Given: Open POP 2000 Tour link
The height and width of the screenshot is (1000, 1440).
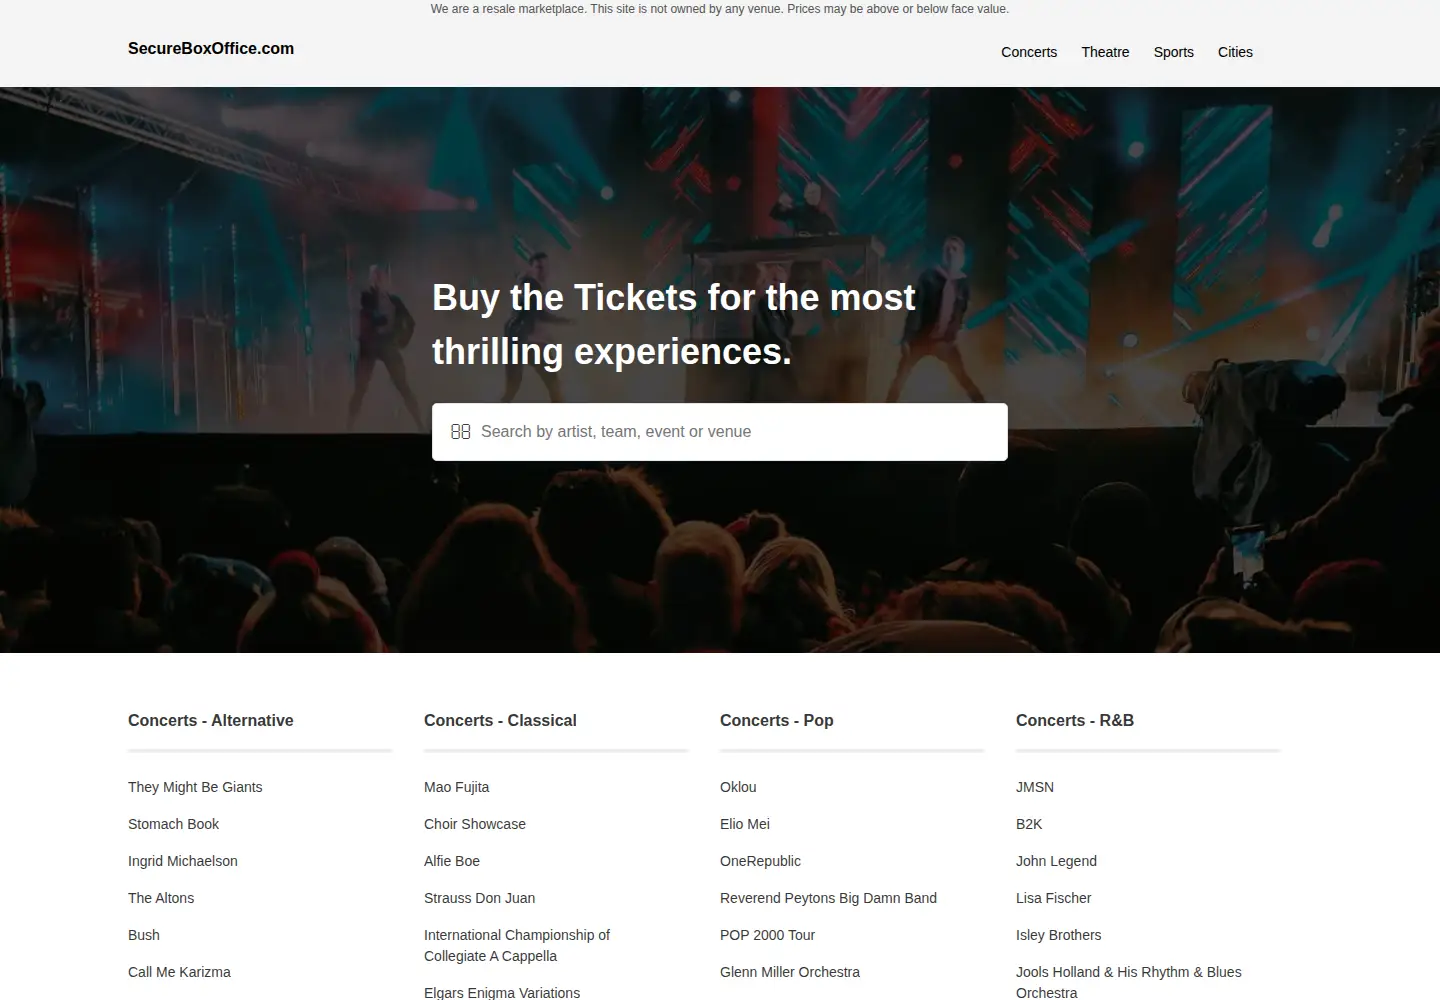Looking at the screenshot, I should (x=767, y=935).
